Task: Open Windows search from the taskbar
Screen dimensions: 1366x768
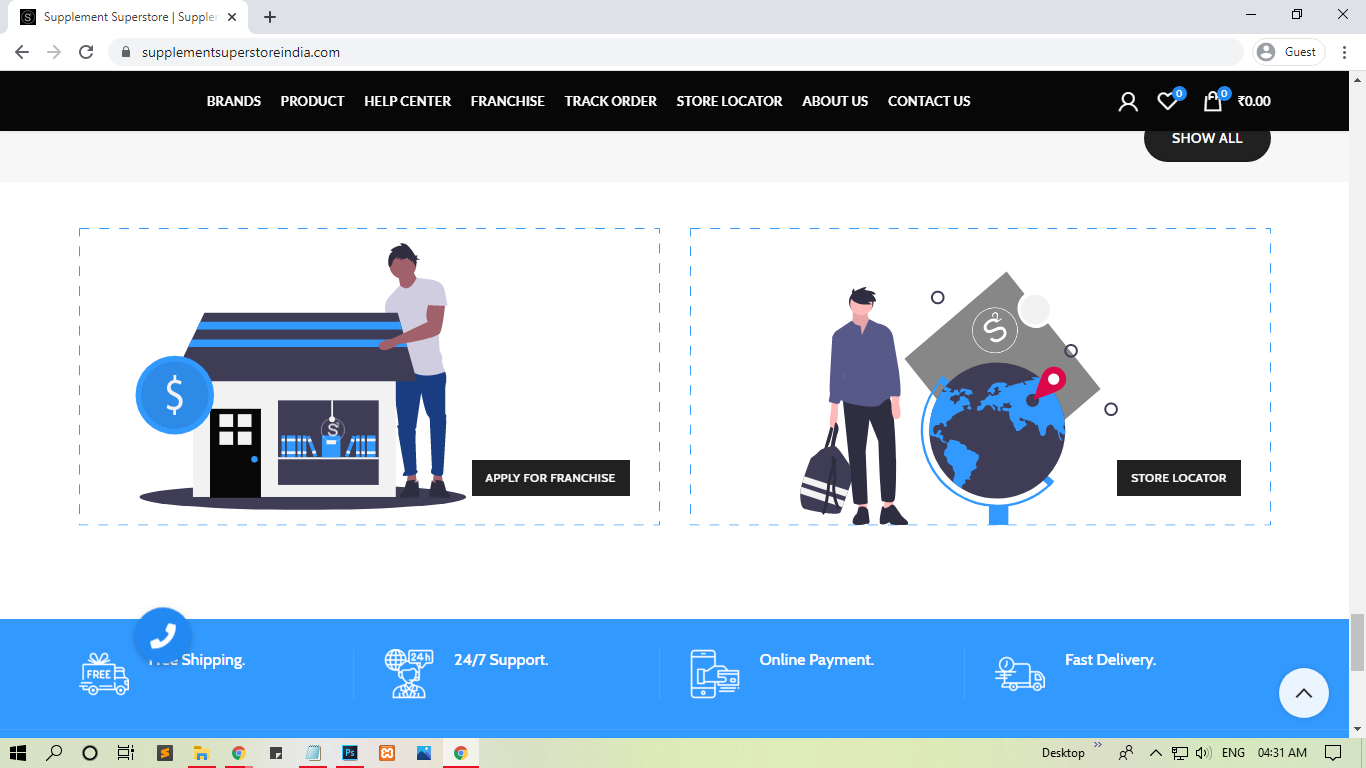Action: (54, 753)
